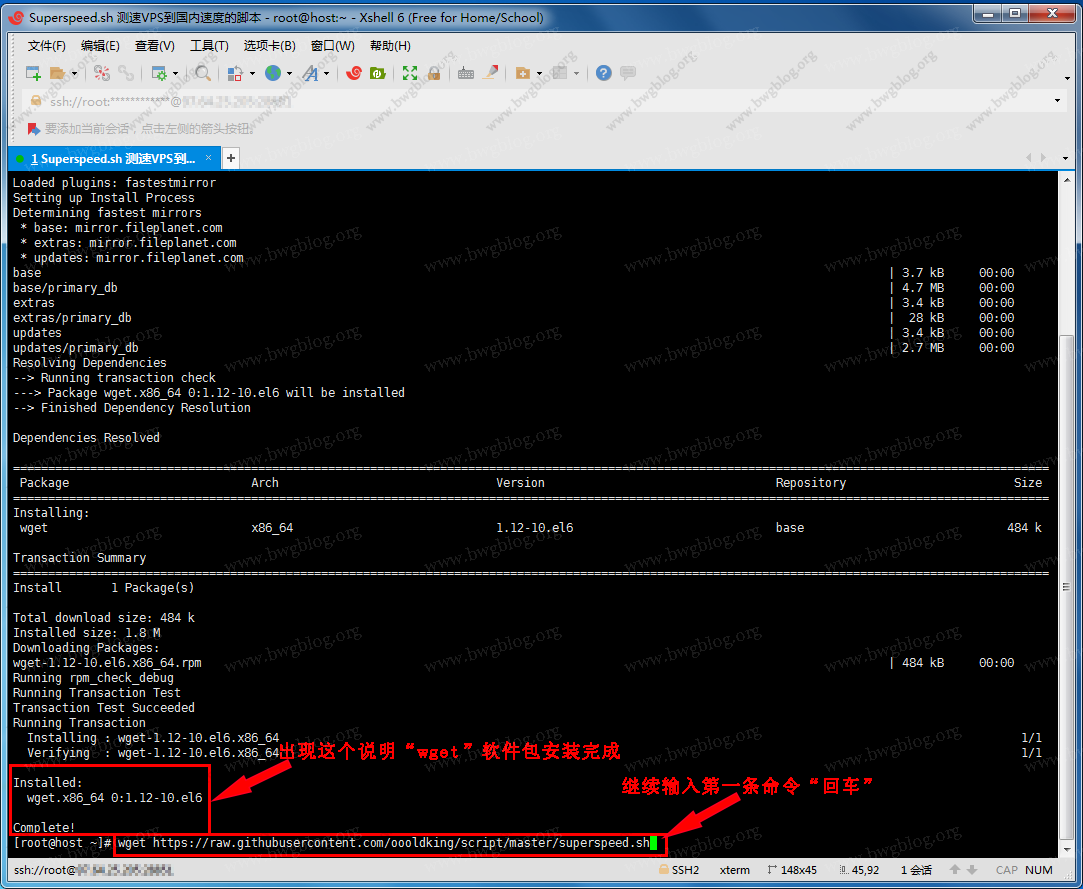The height and width of the screenshot is (889, 1083).
Task: Click the lock icon in address bar
Action: [x=36, y=102]
